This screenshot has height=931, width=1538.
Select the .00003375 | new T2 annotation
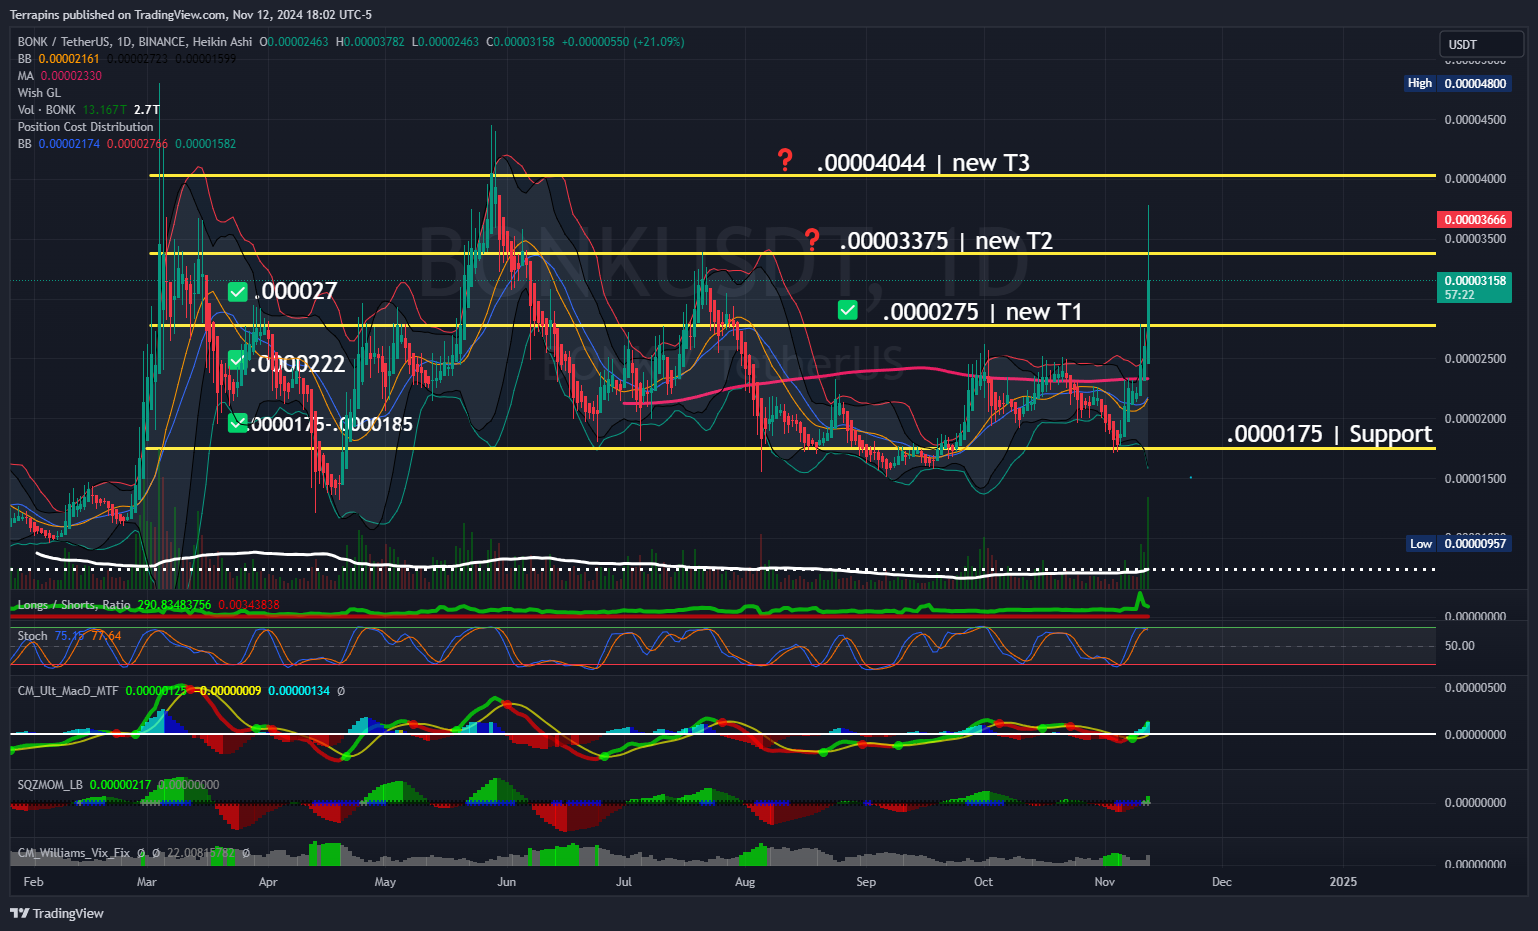[x=946, y=241]
